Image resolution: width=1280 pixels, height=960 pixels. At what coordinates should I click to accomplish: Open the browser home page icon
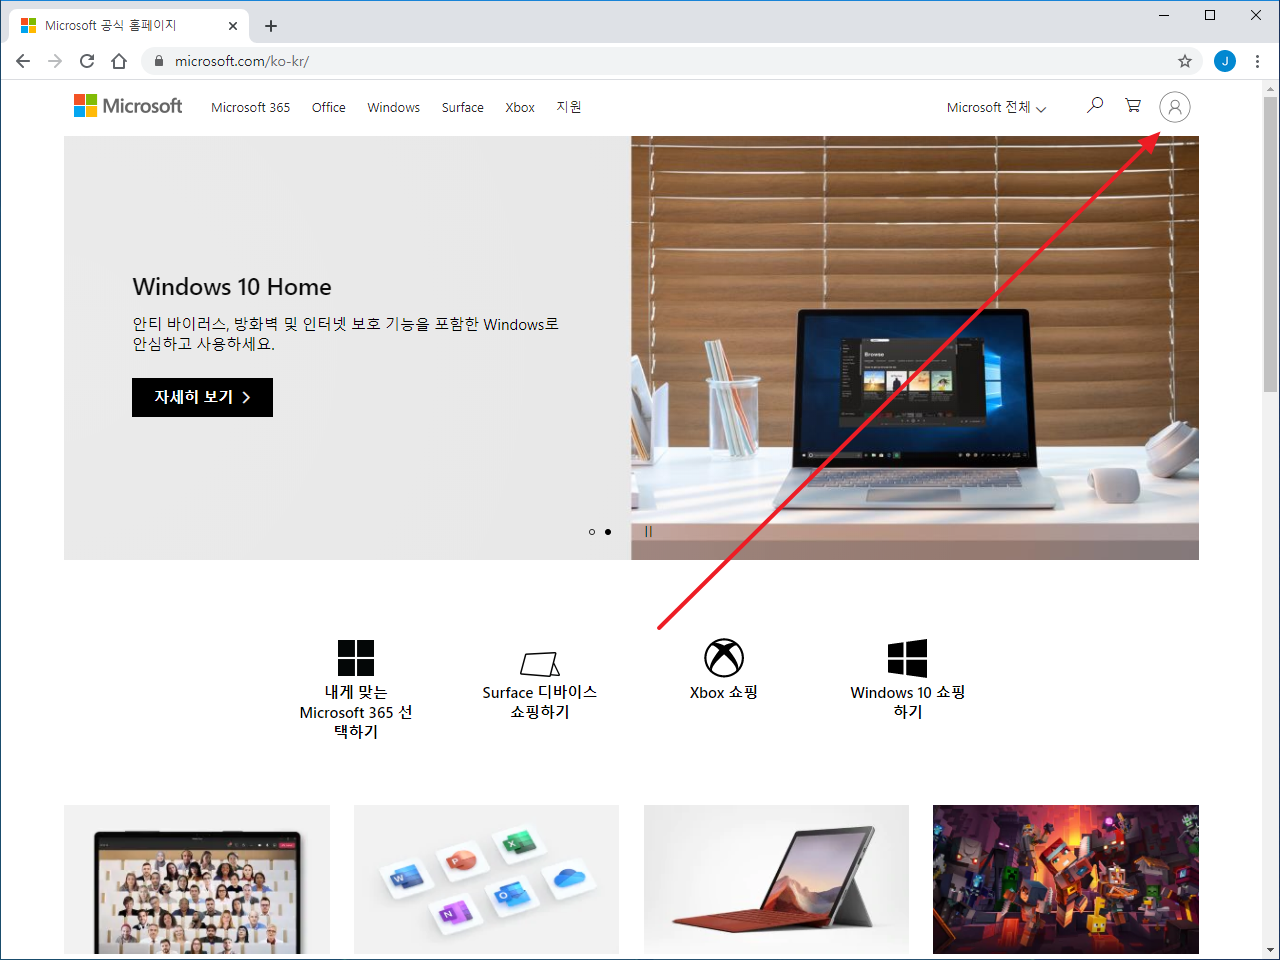pos(119,61)
